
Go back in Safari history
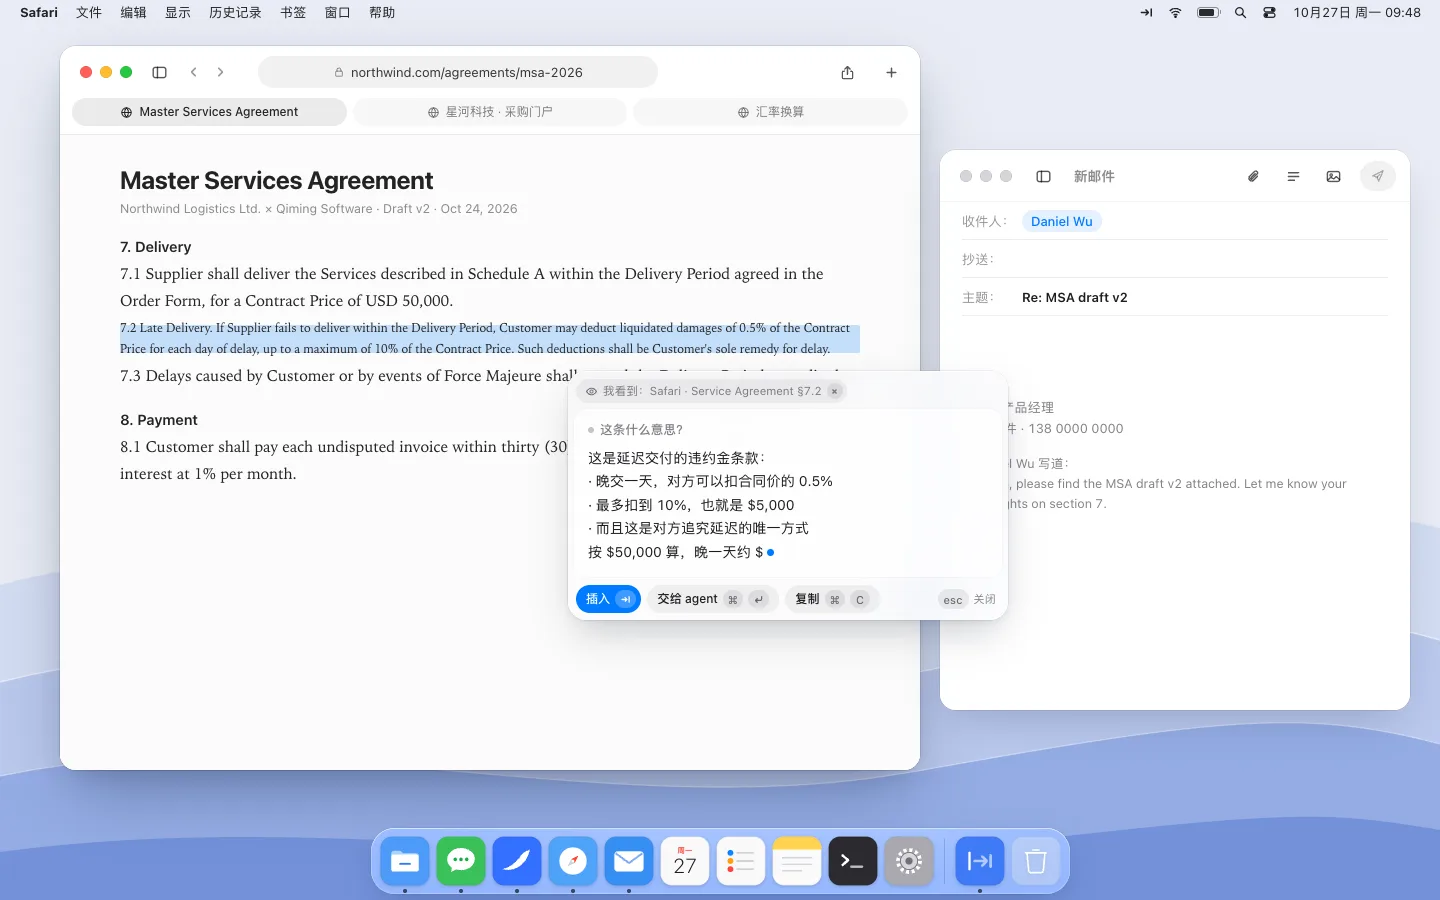tap(194, 72)
